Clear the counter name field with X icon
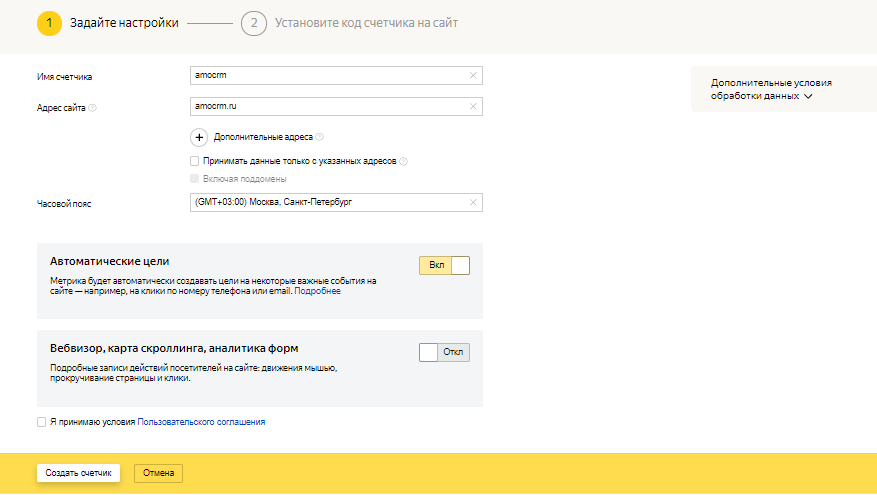 tap(473, 75)
